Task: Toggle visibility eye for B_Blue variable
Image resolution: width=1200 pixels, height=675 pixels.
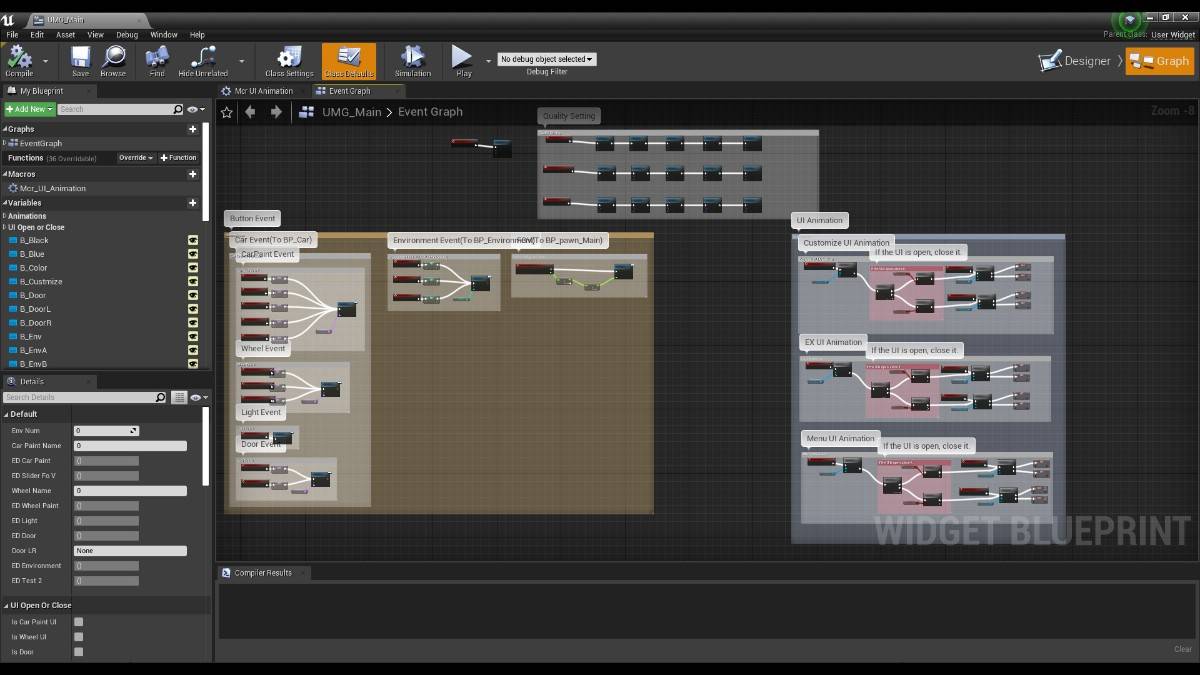Action: click(x=193, y=254)
